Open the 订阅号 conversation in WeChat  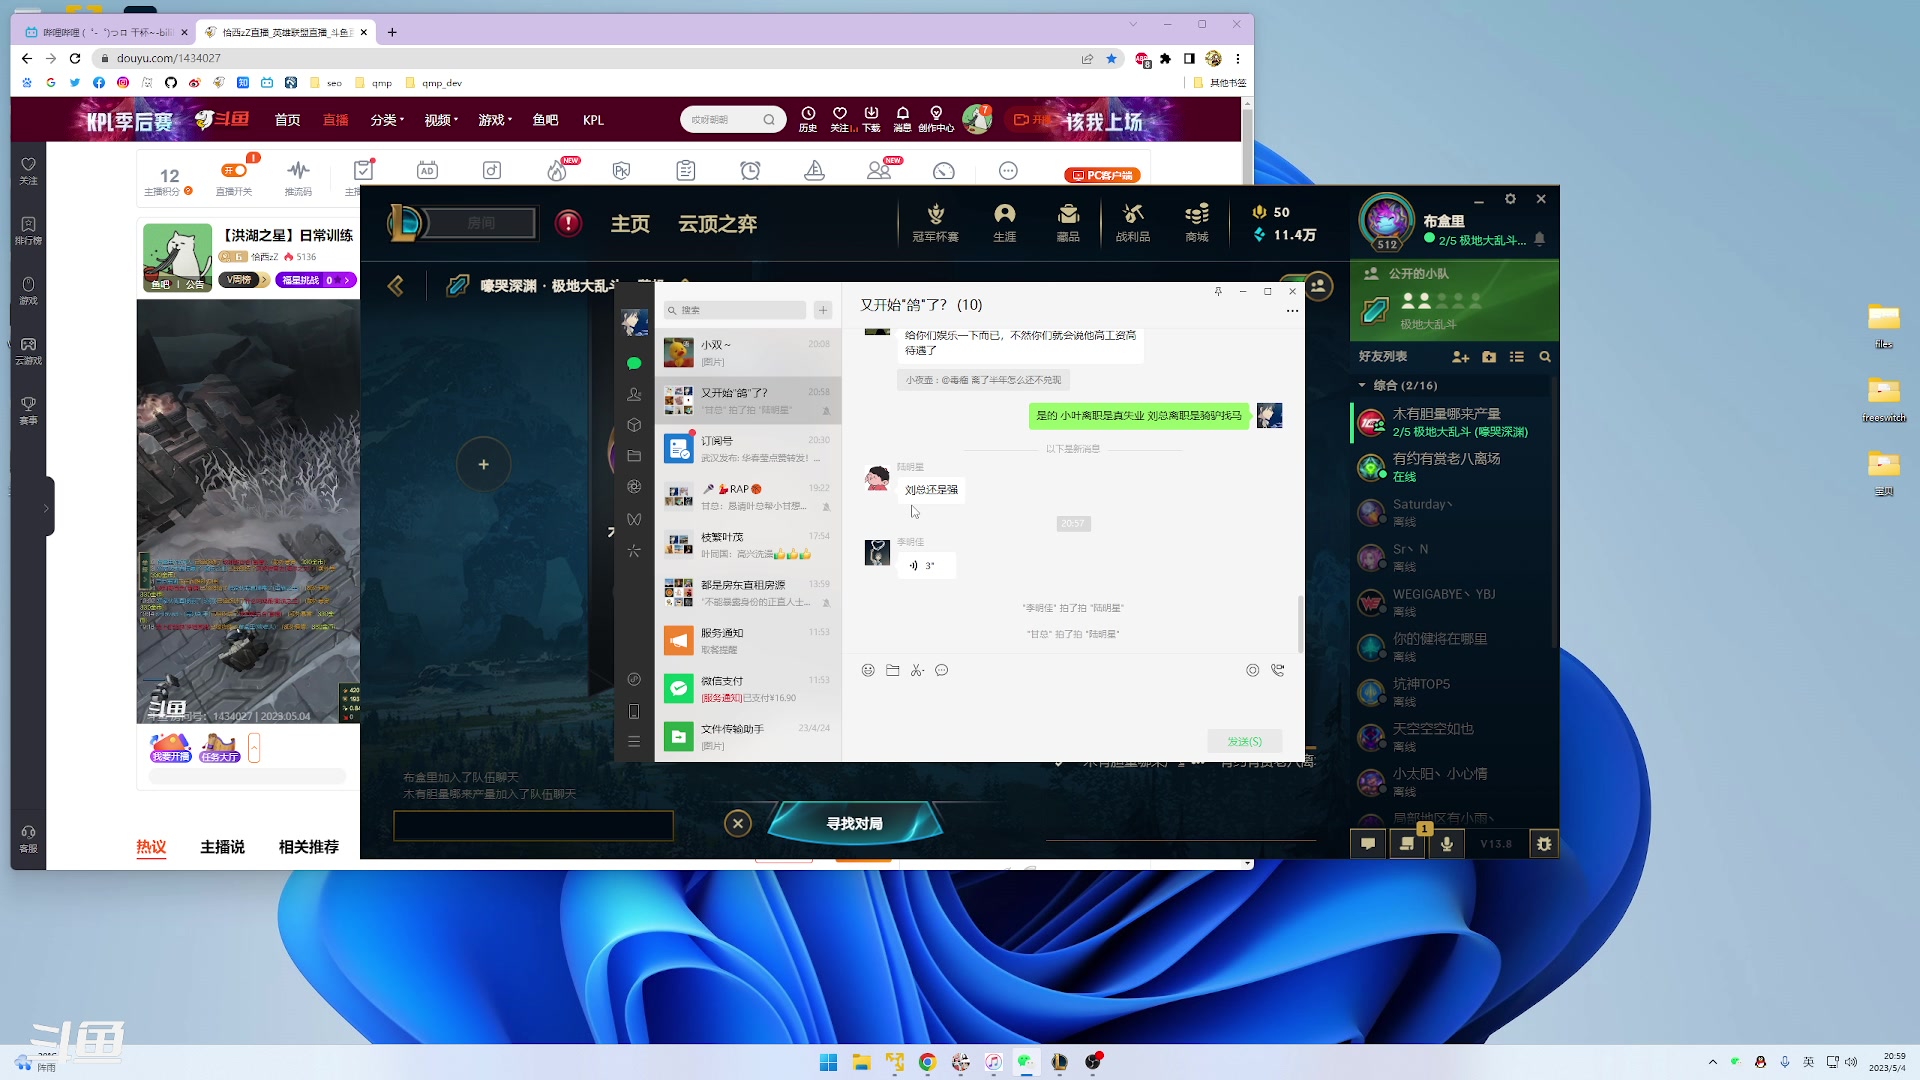point(748,448)
